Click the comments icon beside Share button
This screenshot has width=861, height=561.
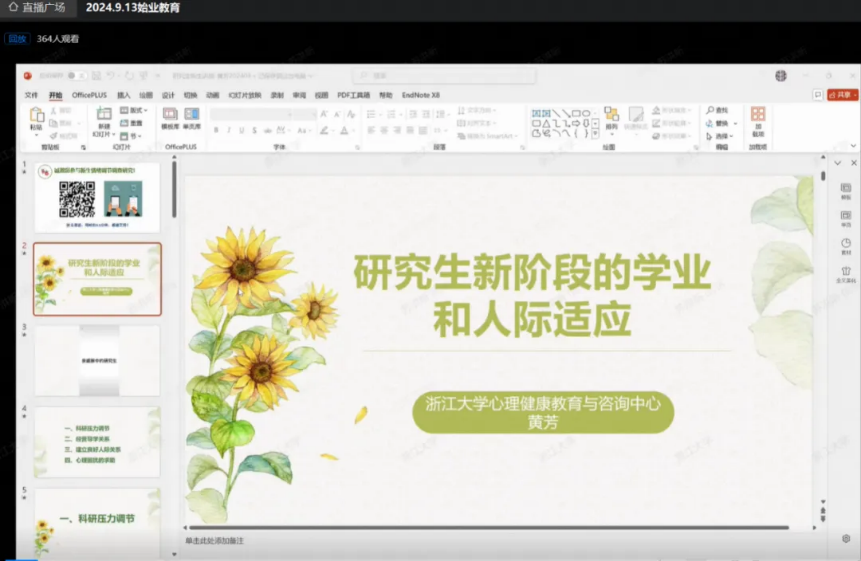pyautogui.click(x=817, y=95)
